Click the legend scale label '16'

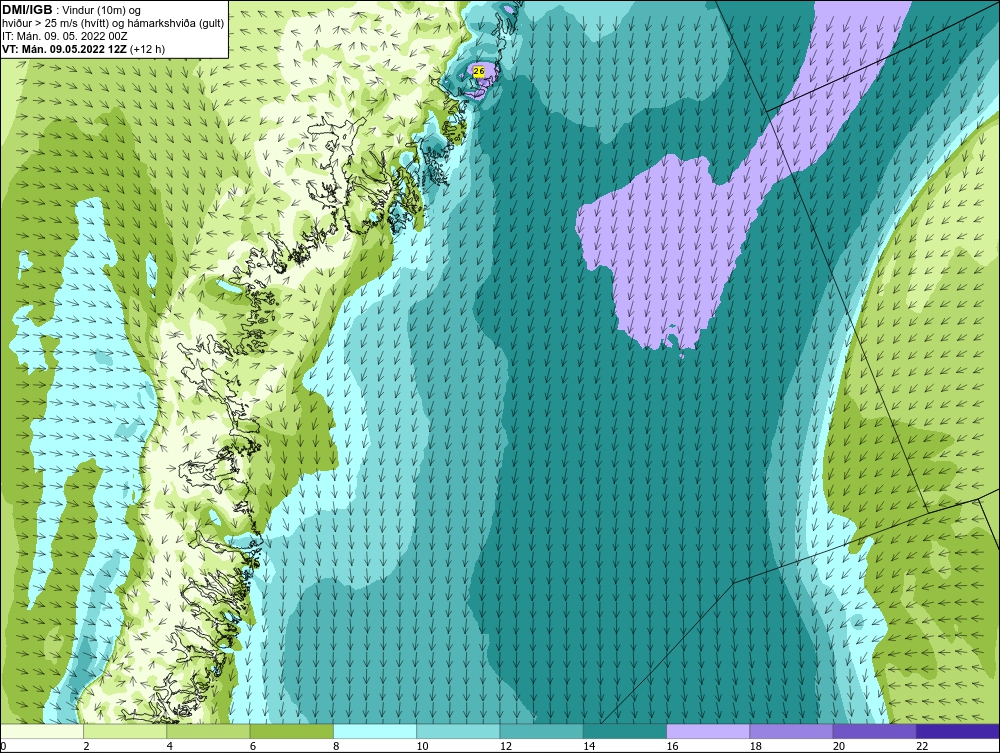click(x=672, y=746)
